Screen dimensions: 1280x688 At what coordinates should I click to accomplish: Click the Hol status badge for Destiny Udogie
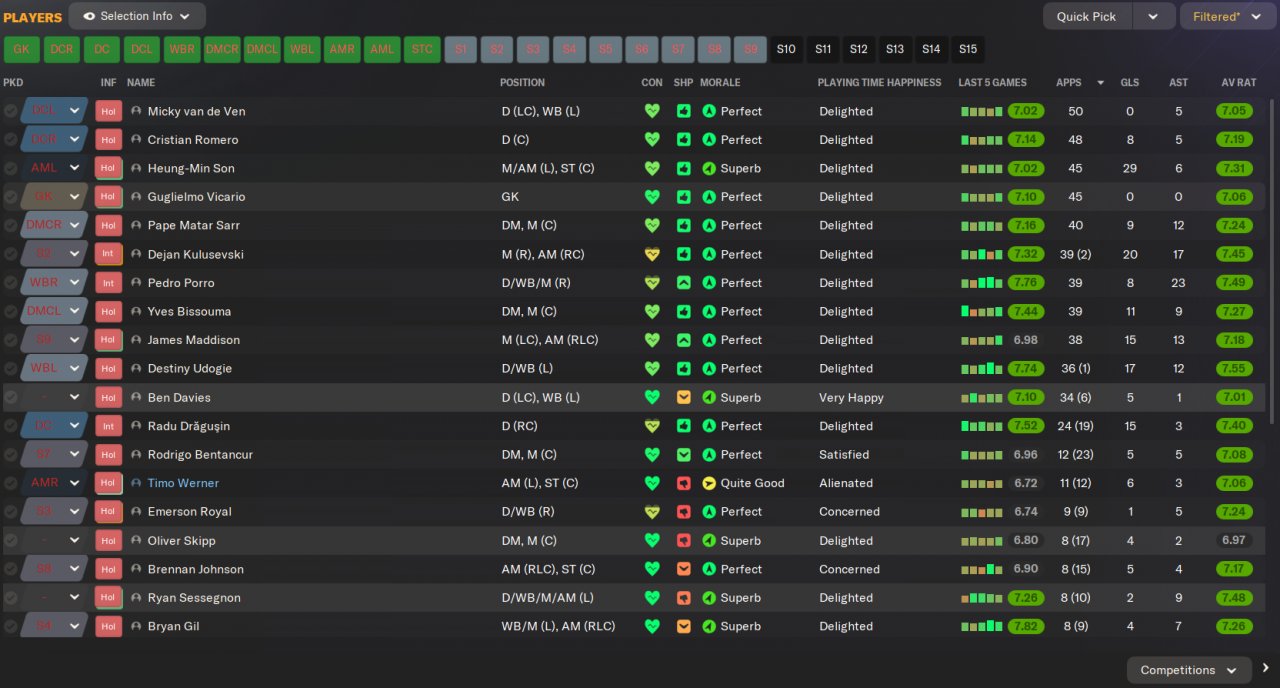click(x=108, y=368)
